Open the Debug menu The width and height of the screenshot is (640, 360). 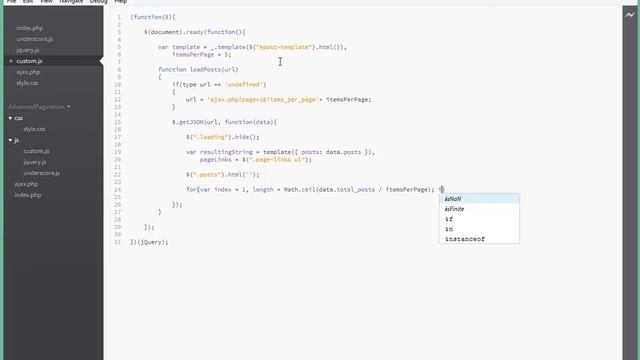pyautogui.click(x=98, y=2)
